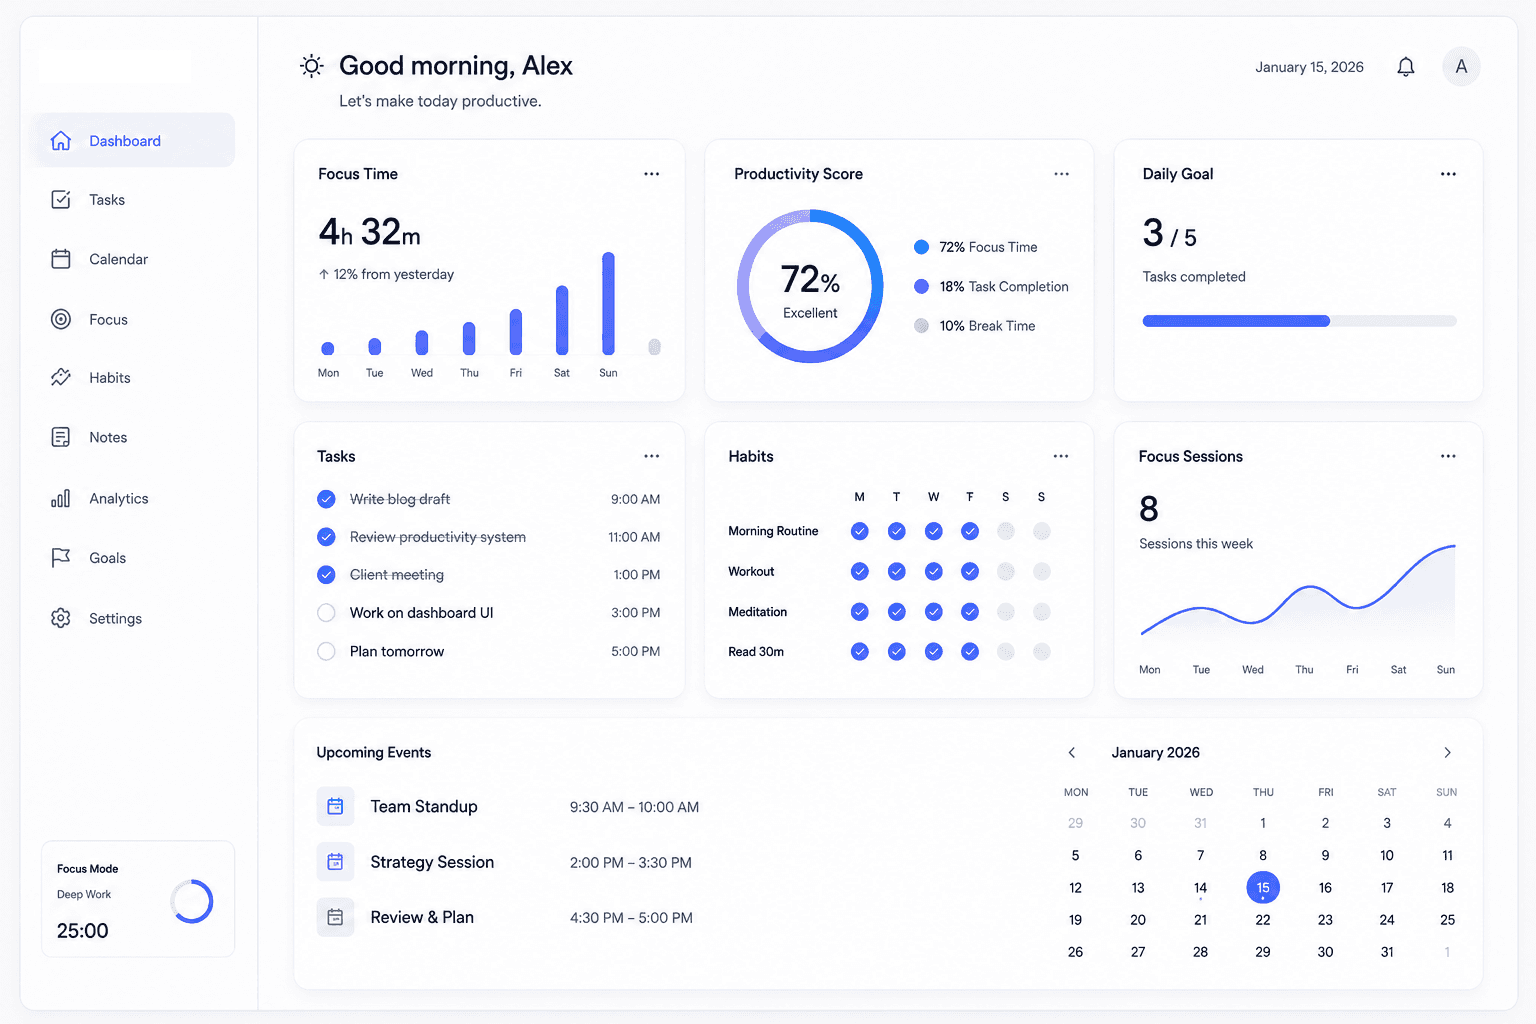1536x1024 pixels.
Task: Click the Dashboard home icon in sidebar
Action: point(61,141)
